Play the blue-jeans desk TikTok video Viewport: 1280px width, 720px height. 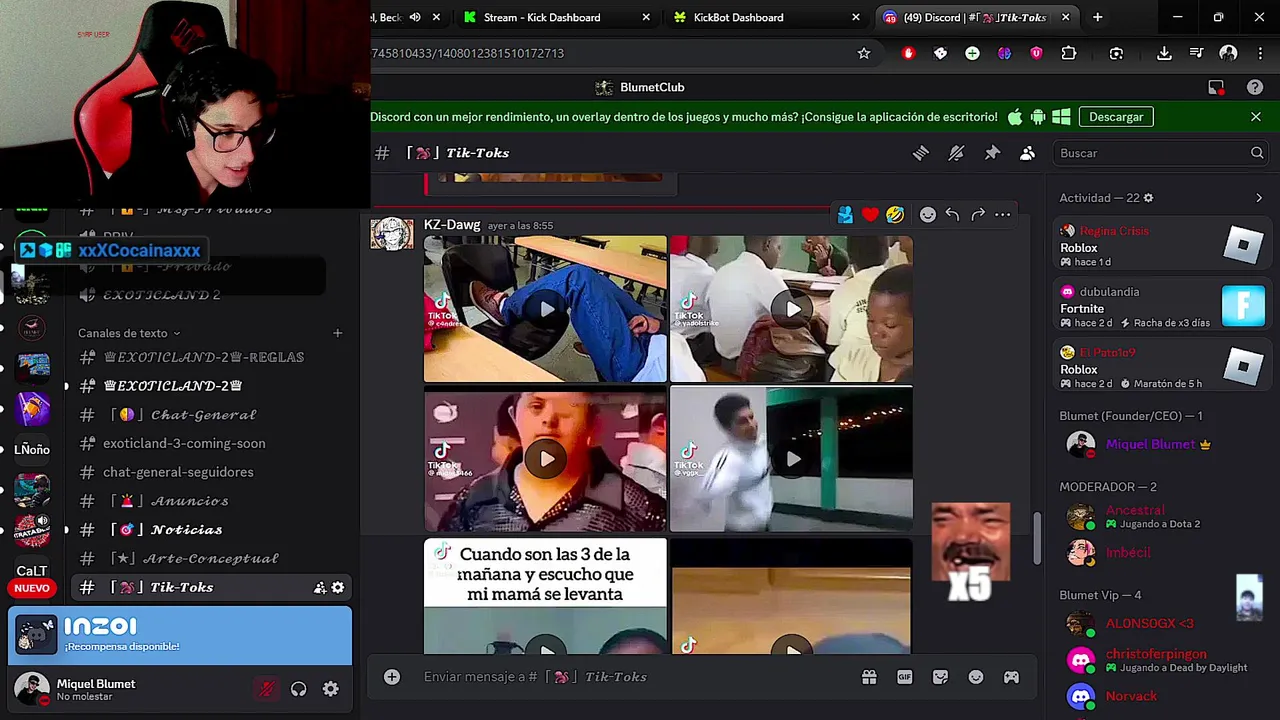pos(545,309)
